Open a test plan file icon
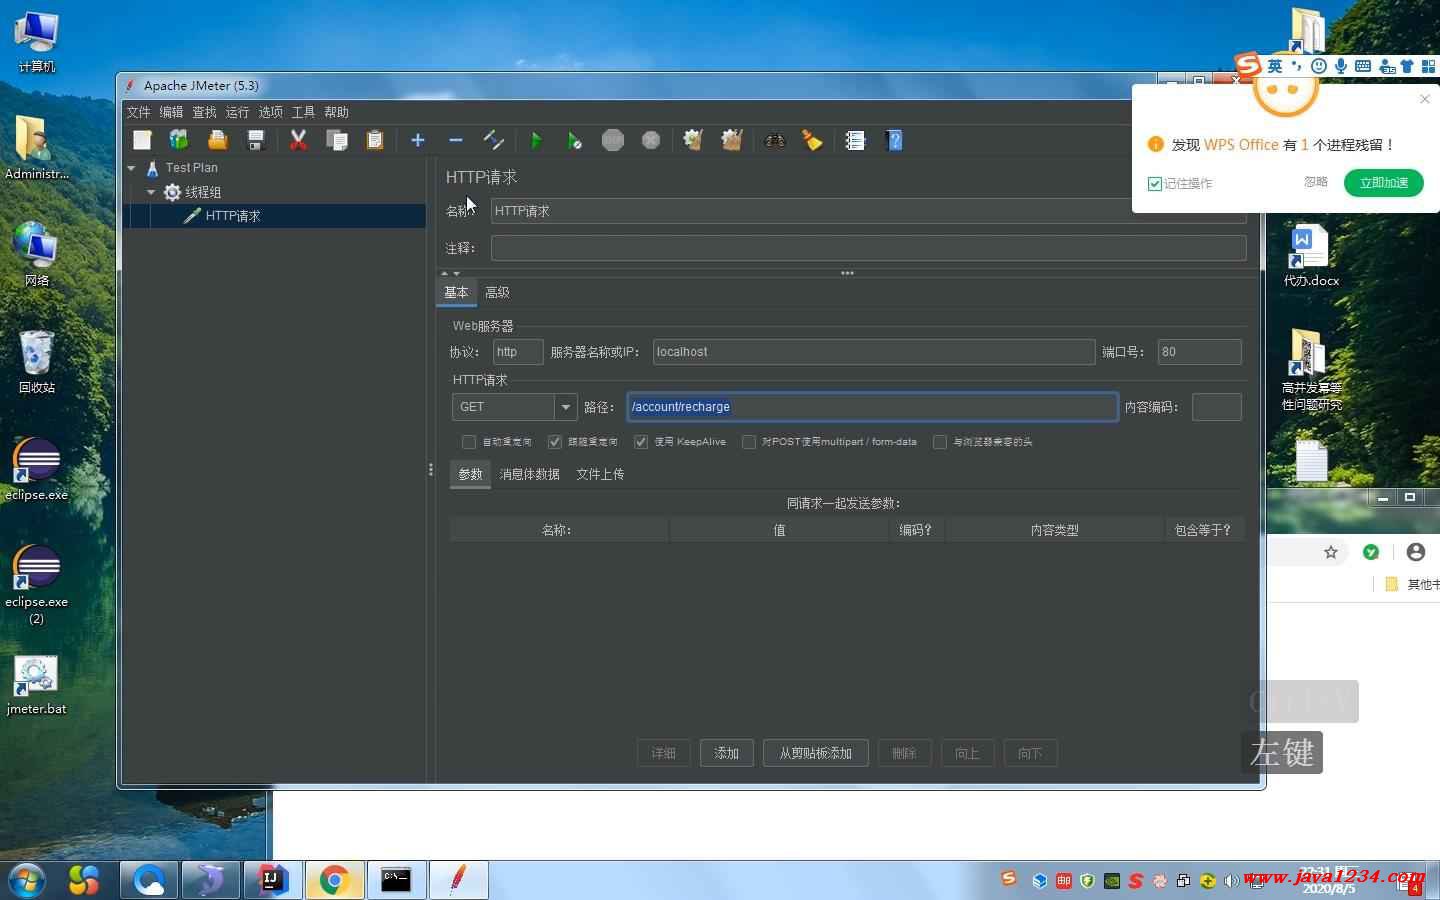The height and width of the screenshot is (900, 1440). click(x=217, y=141)
